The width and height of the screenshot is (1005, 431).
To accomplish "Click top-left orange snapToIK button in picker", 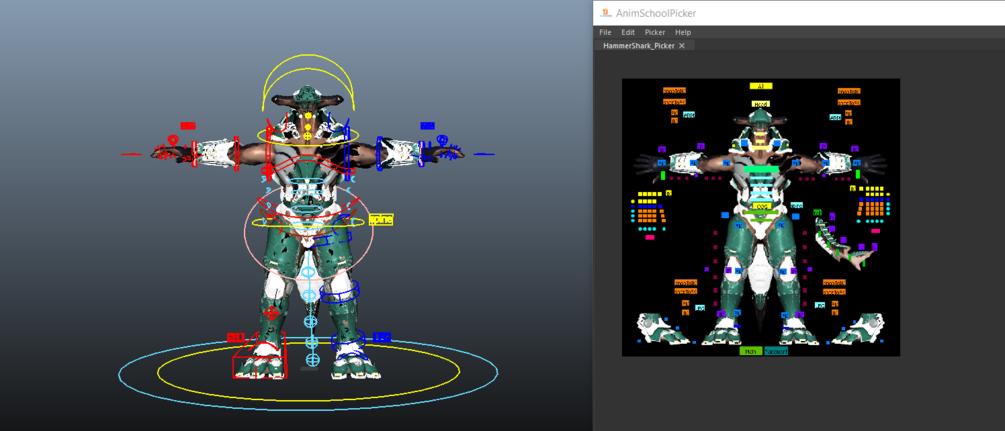I will pos(674,90).
